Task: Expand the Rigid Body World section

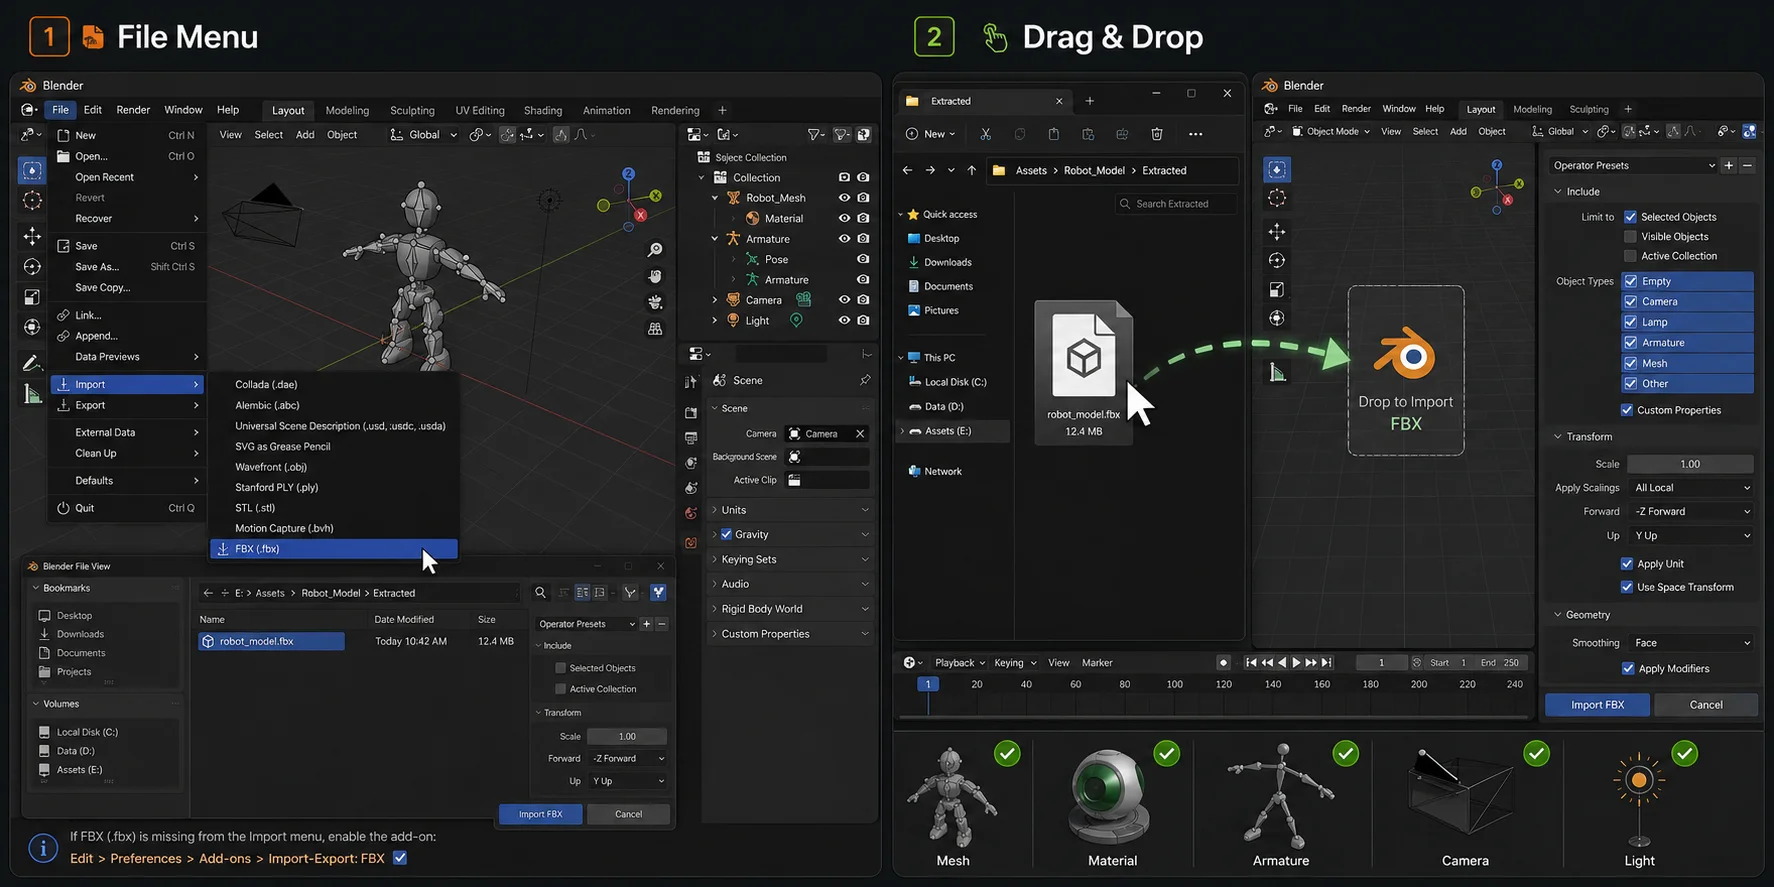Action: tap(790, 609)
